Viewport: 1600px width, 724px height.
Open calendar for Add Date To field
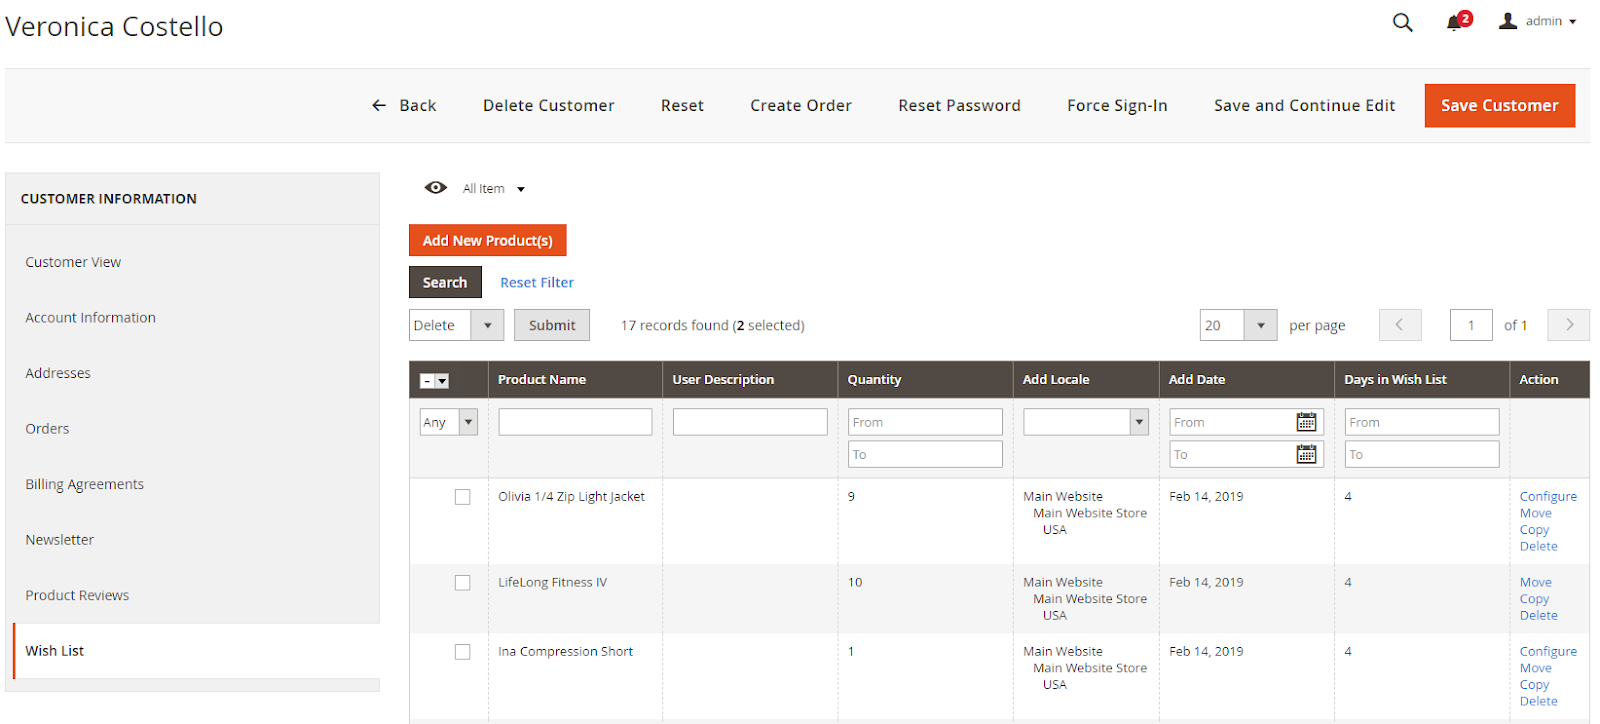[x=1306, y=454]
